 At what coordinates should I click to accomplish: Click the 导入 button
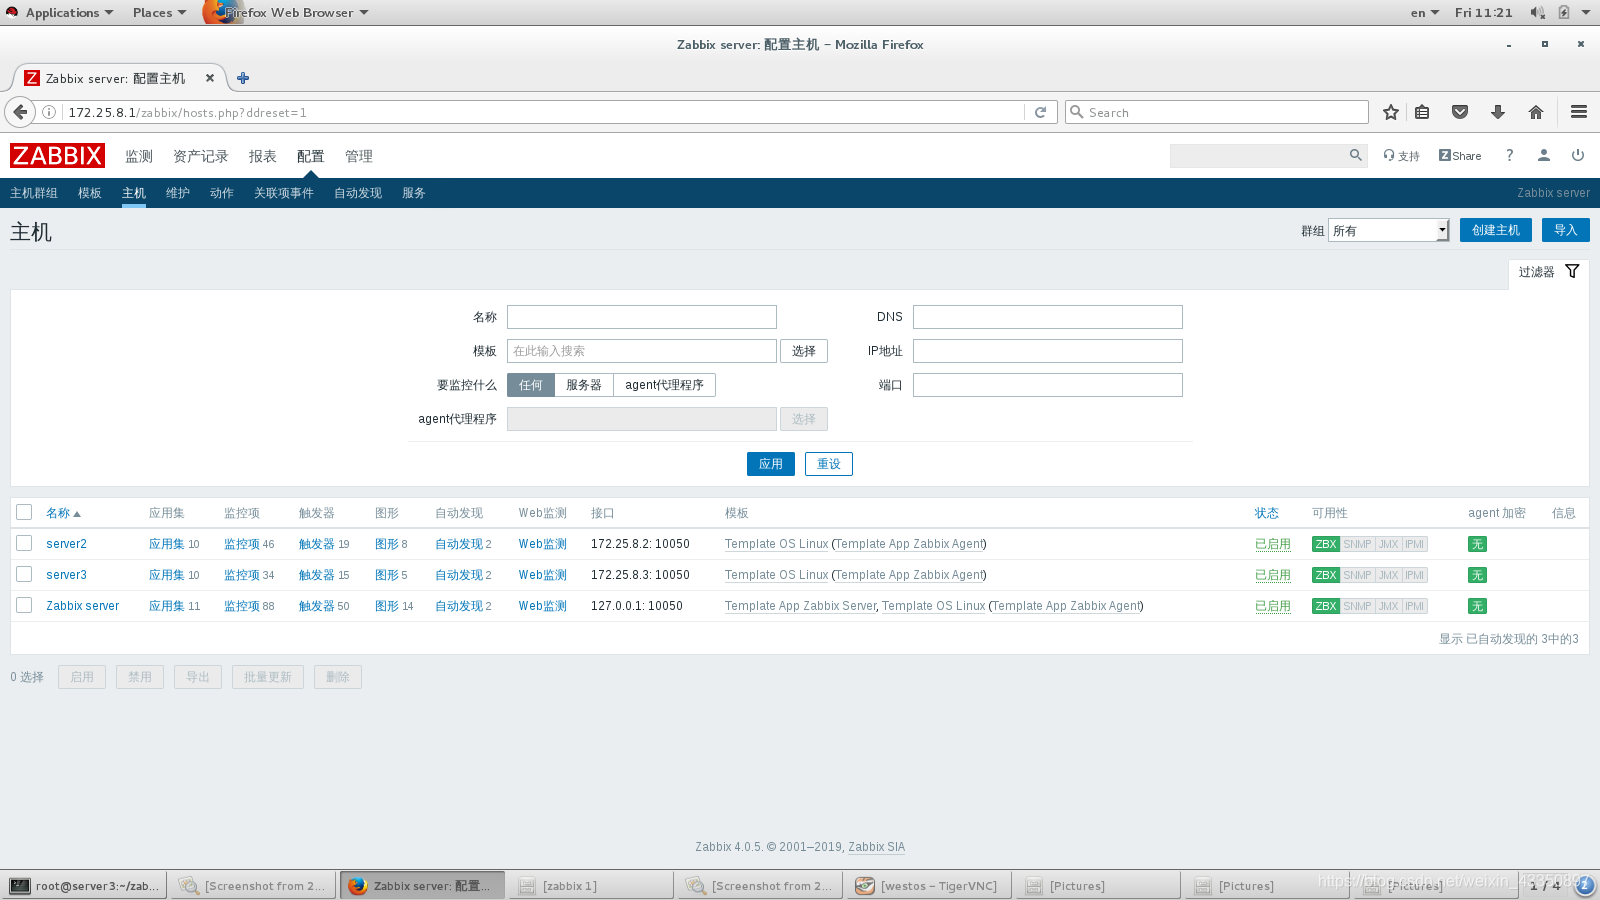click(1566, 230)
